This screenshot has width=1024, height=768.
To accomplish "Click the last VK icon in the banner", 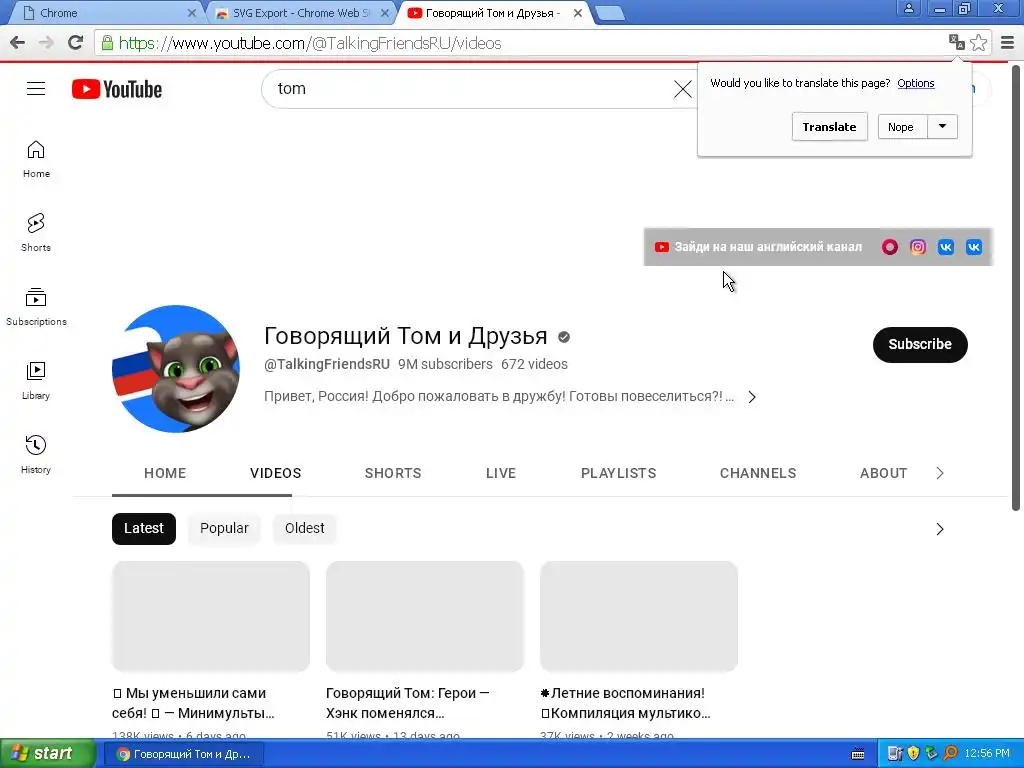I will click(x=974, y=247).
